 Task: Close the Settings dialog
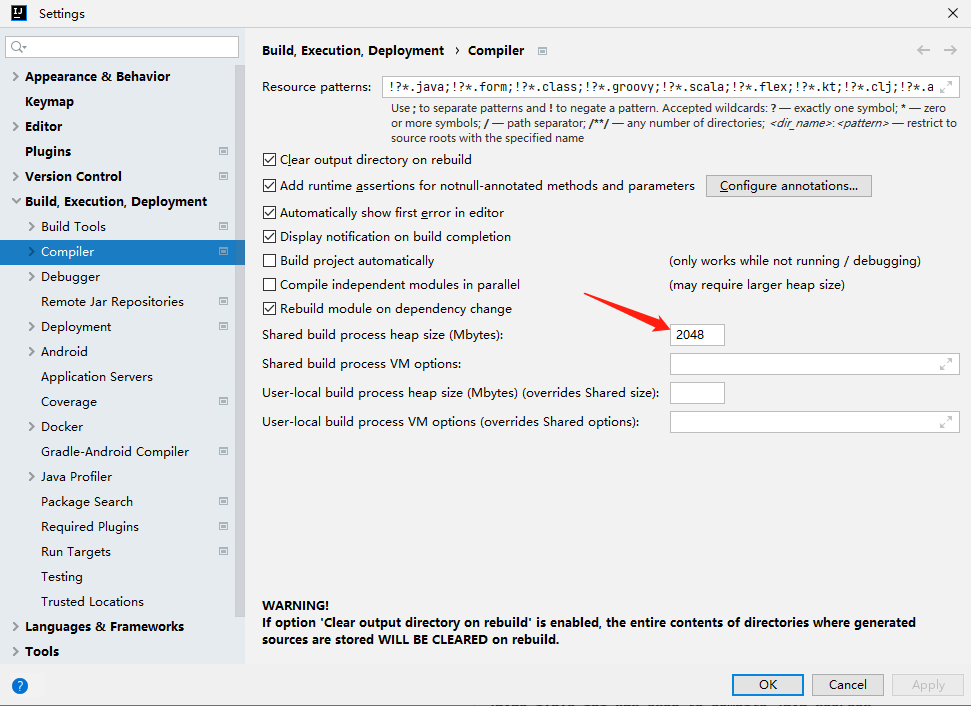(953, 13)
